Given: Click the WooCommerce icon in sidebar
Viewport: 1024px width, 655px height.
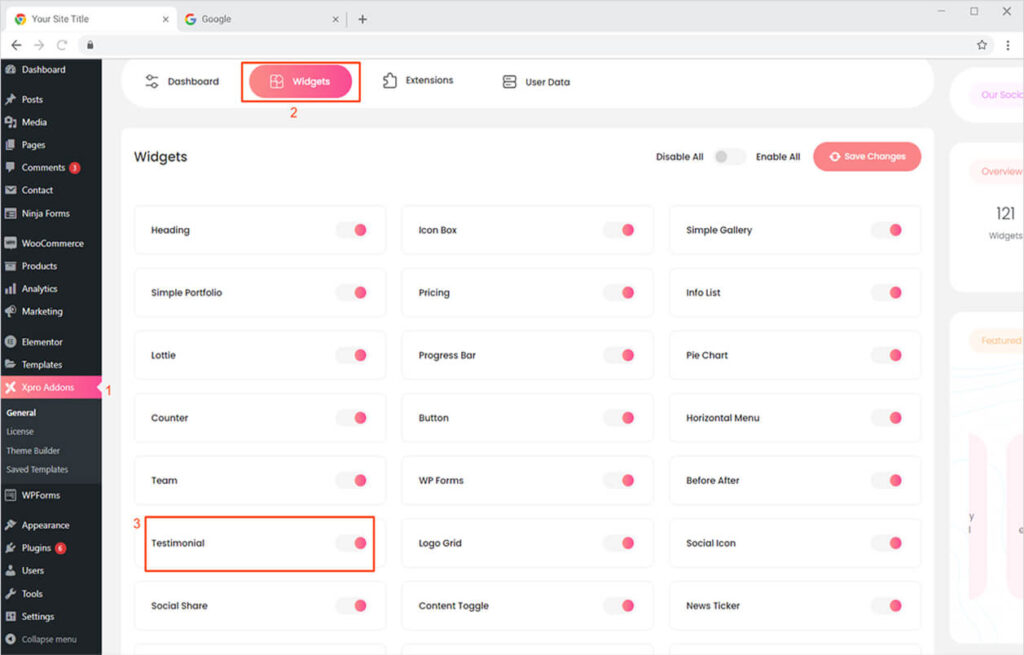Looking at the screenshot, I should [11, 243].
